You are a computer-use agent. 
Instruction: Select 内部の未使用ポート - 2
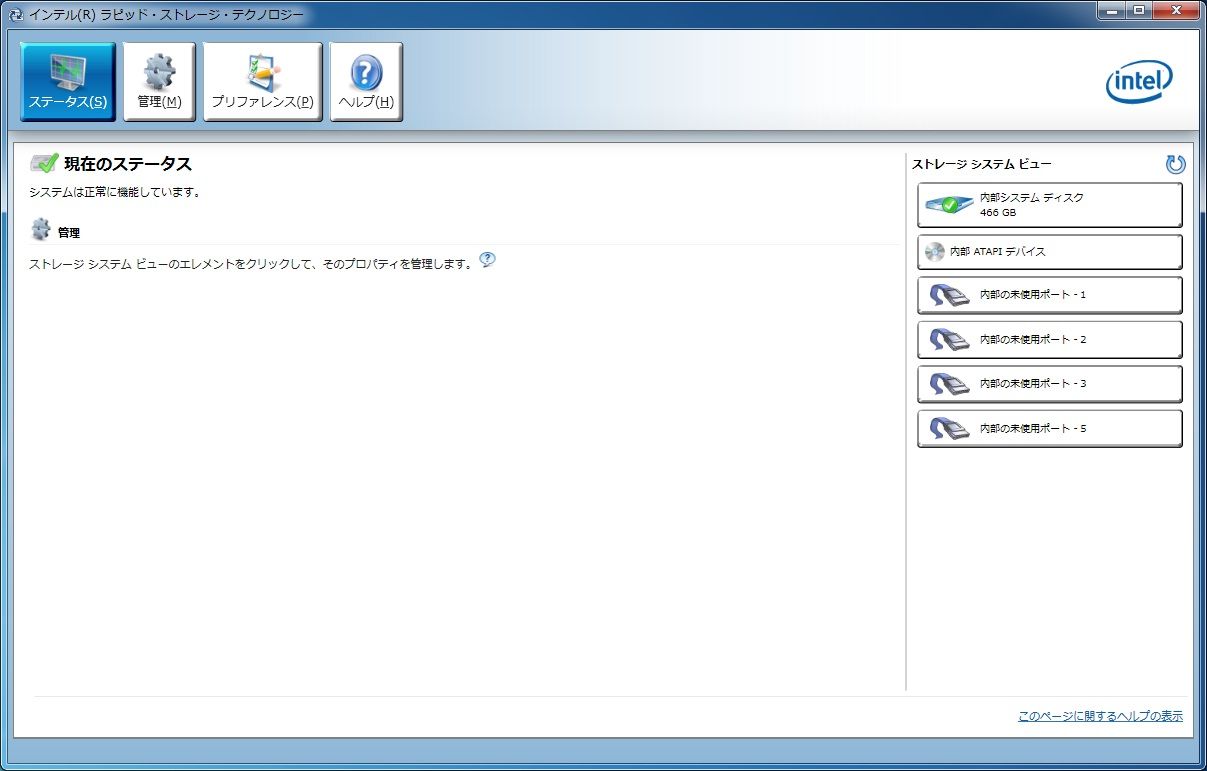[x=1050, y=340]
